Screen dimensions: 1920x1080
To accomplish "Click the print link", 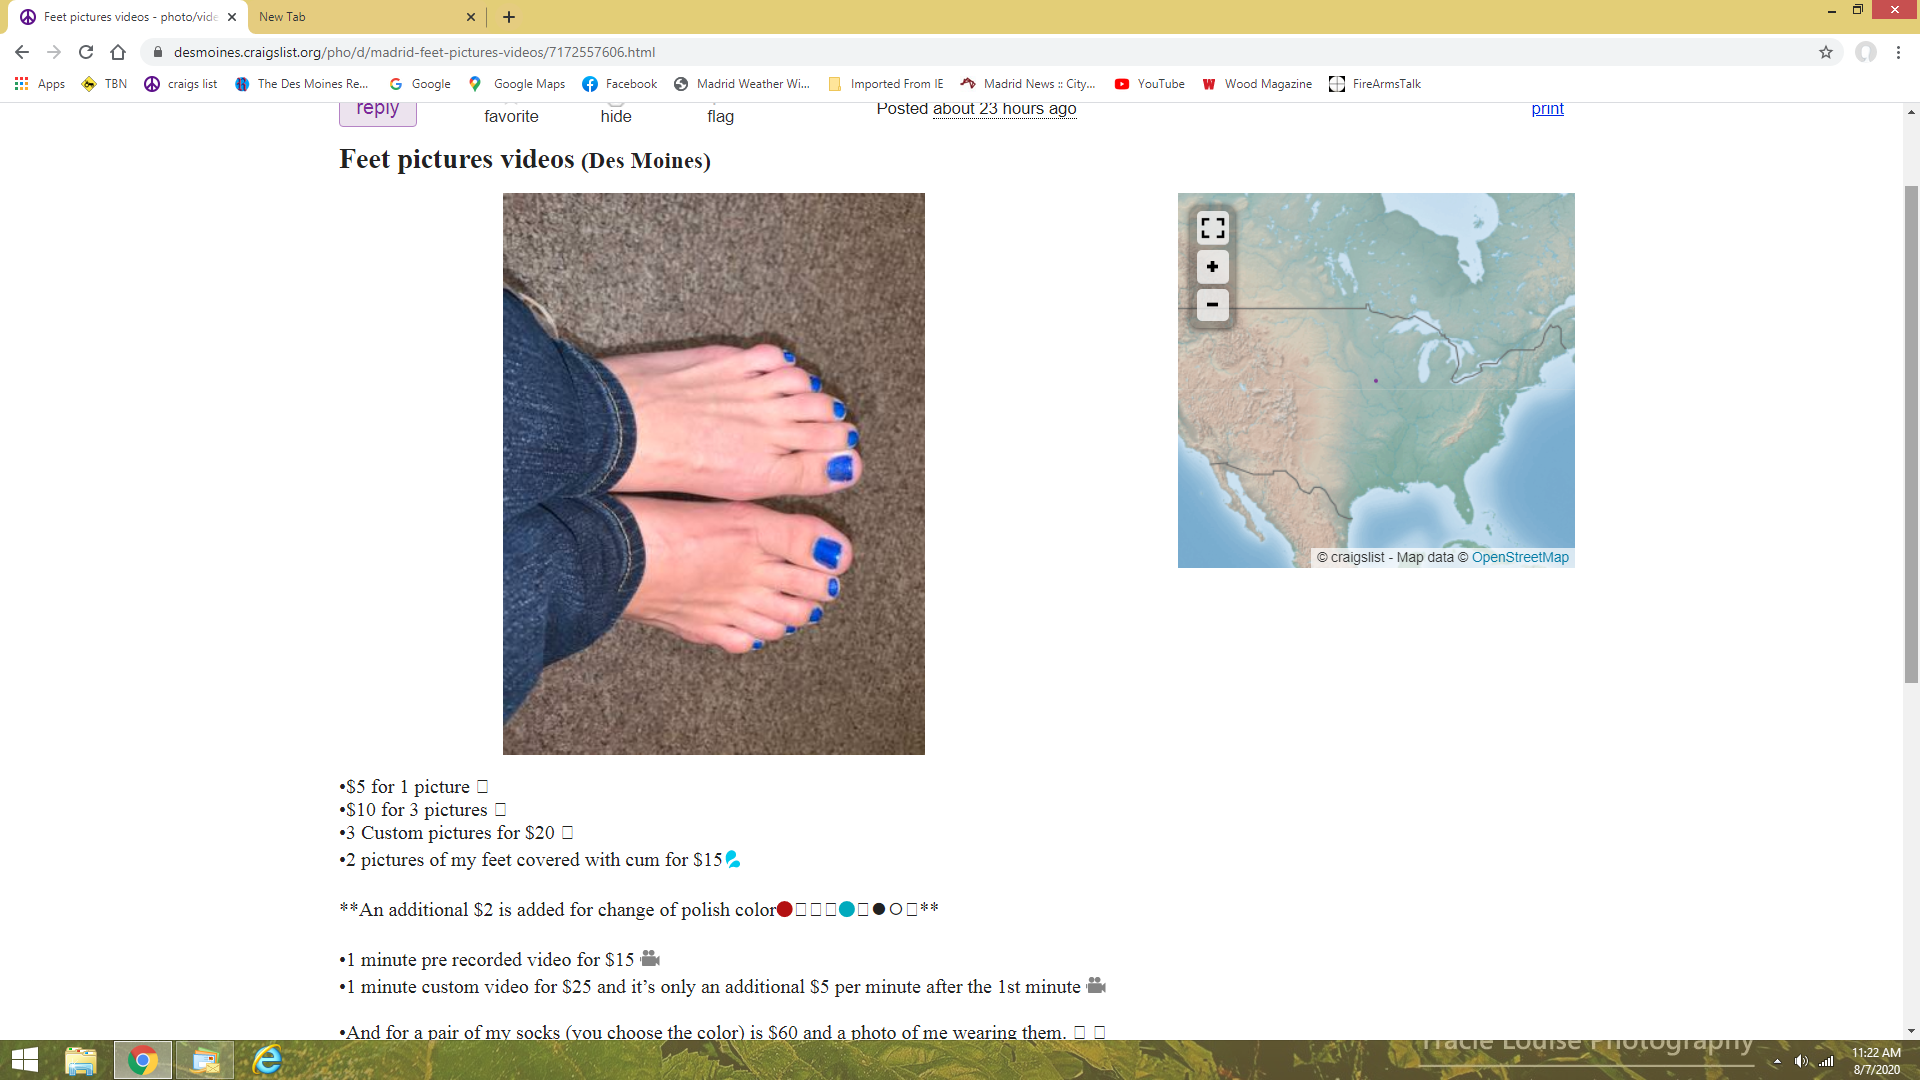I will pyautogui.click(x=1547, y=109).
